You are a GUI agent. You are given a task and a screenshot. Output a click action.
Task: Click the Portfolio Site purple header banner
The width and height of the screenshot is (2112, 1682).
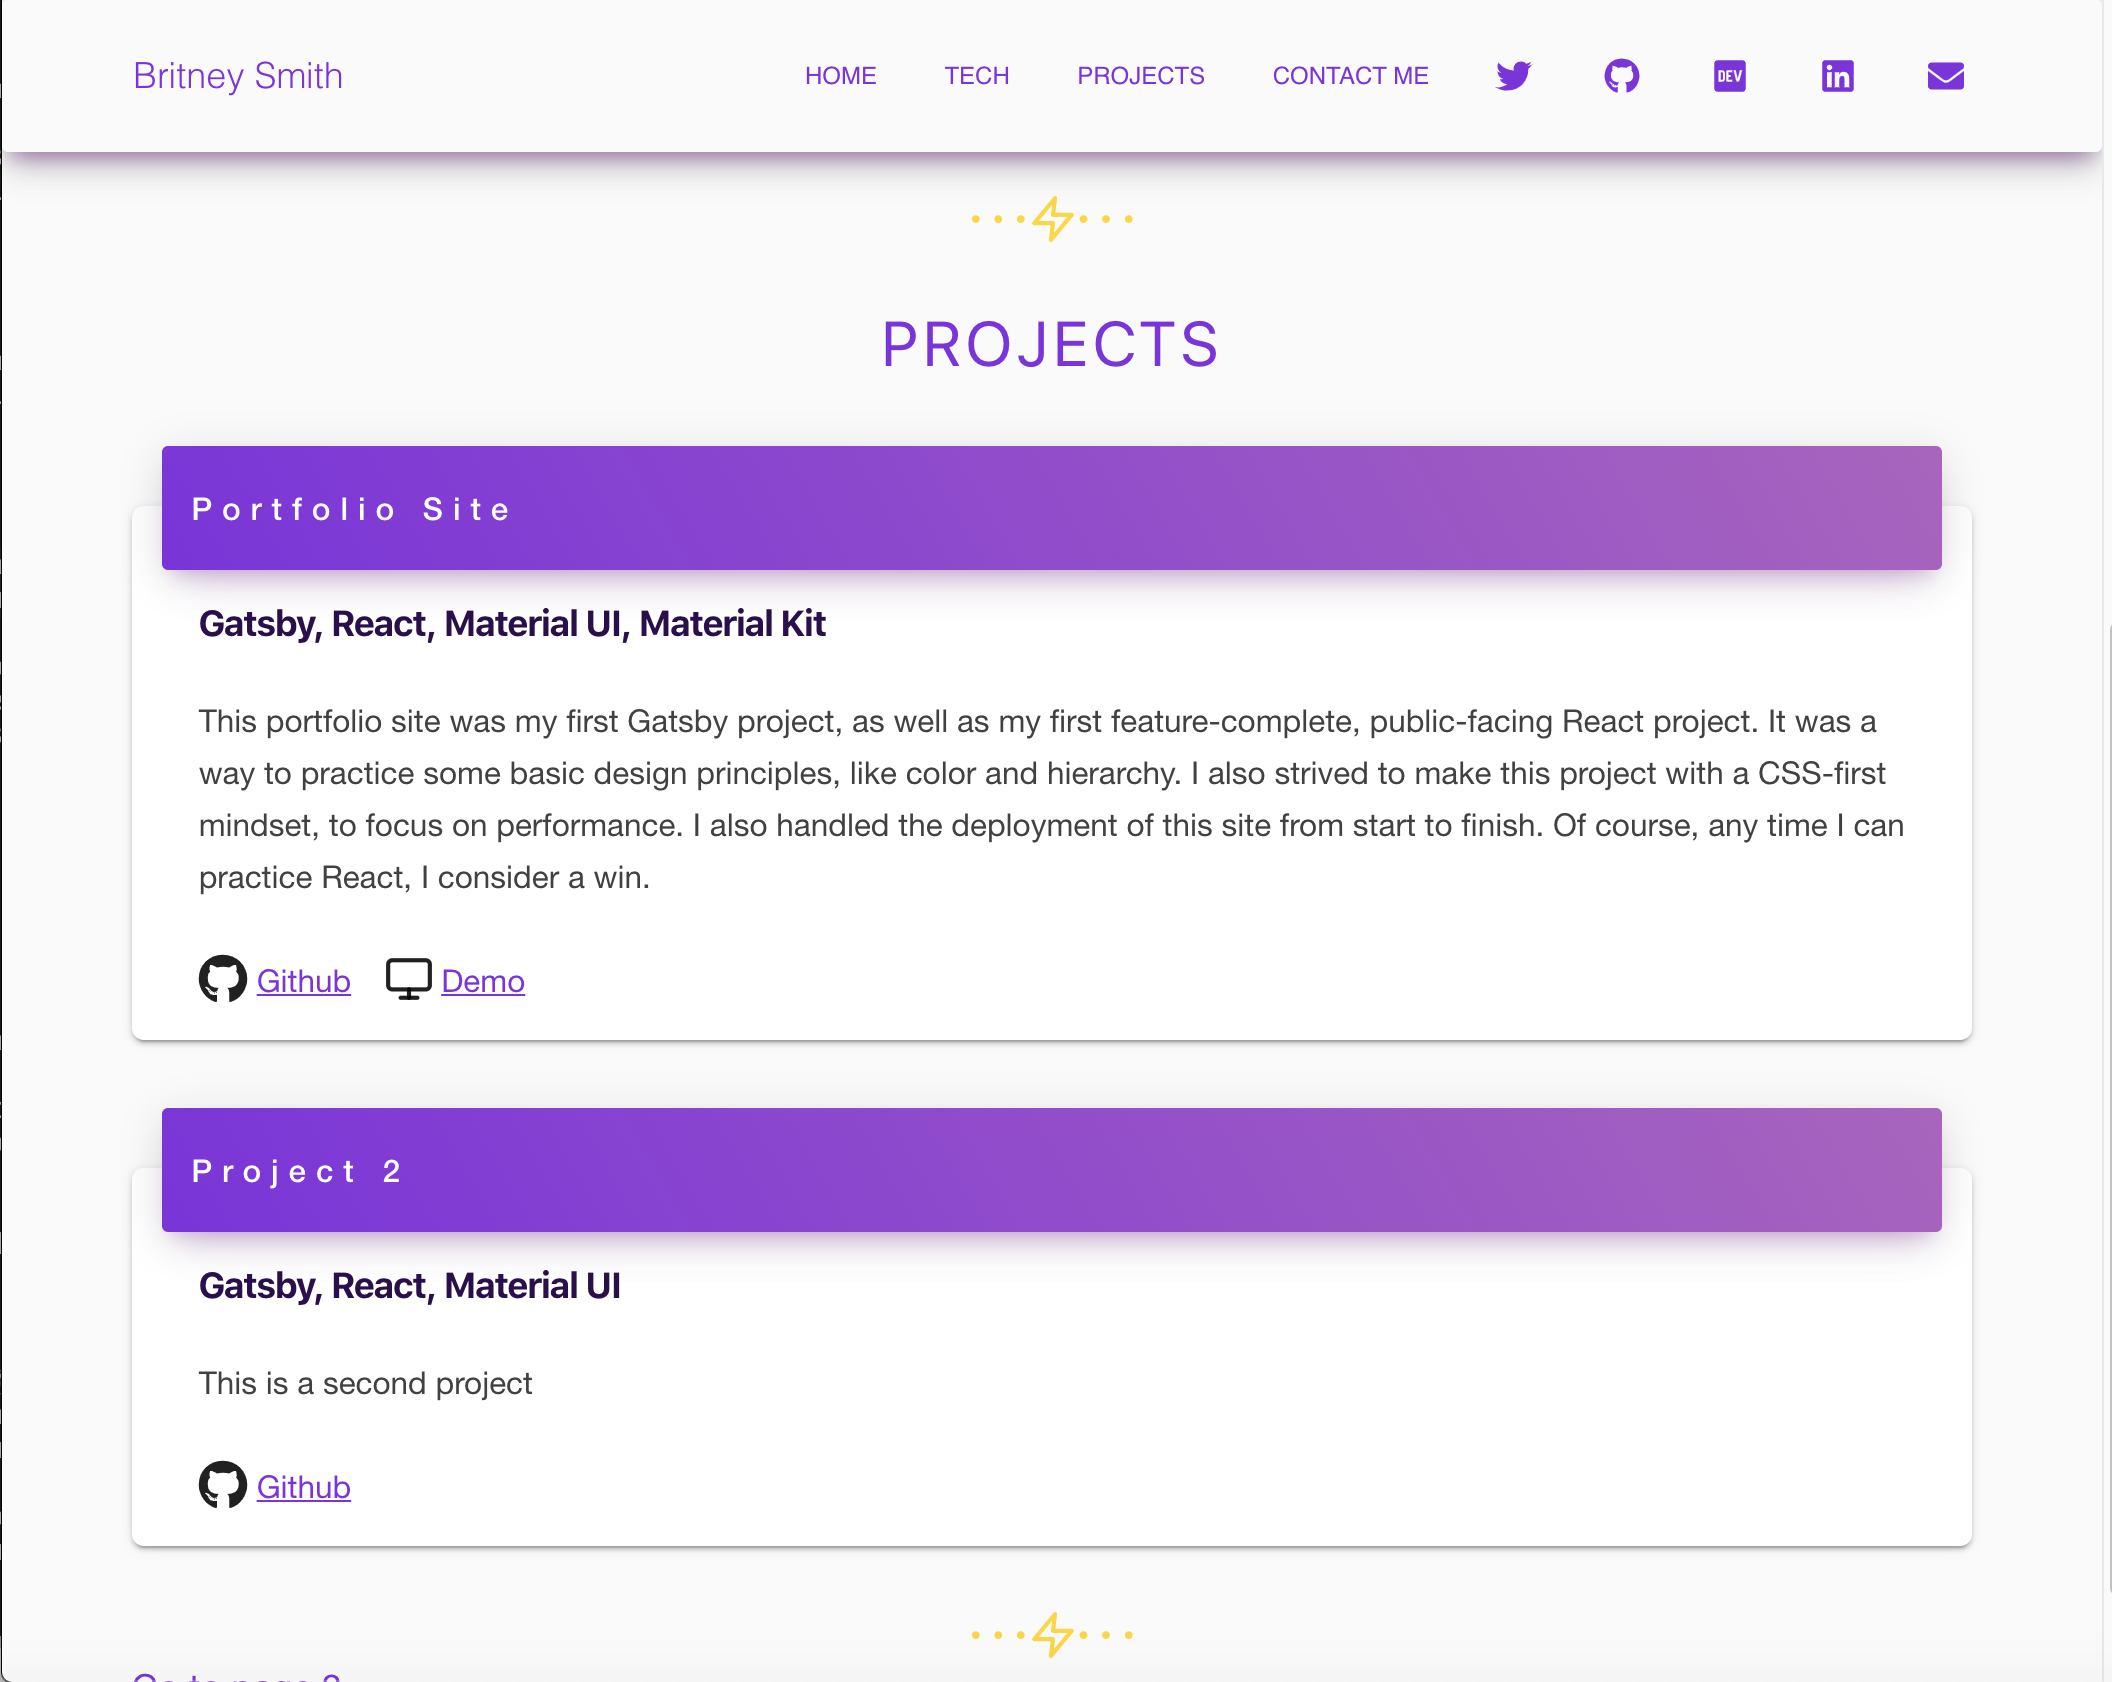[1051, 508]
